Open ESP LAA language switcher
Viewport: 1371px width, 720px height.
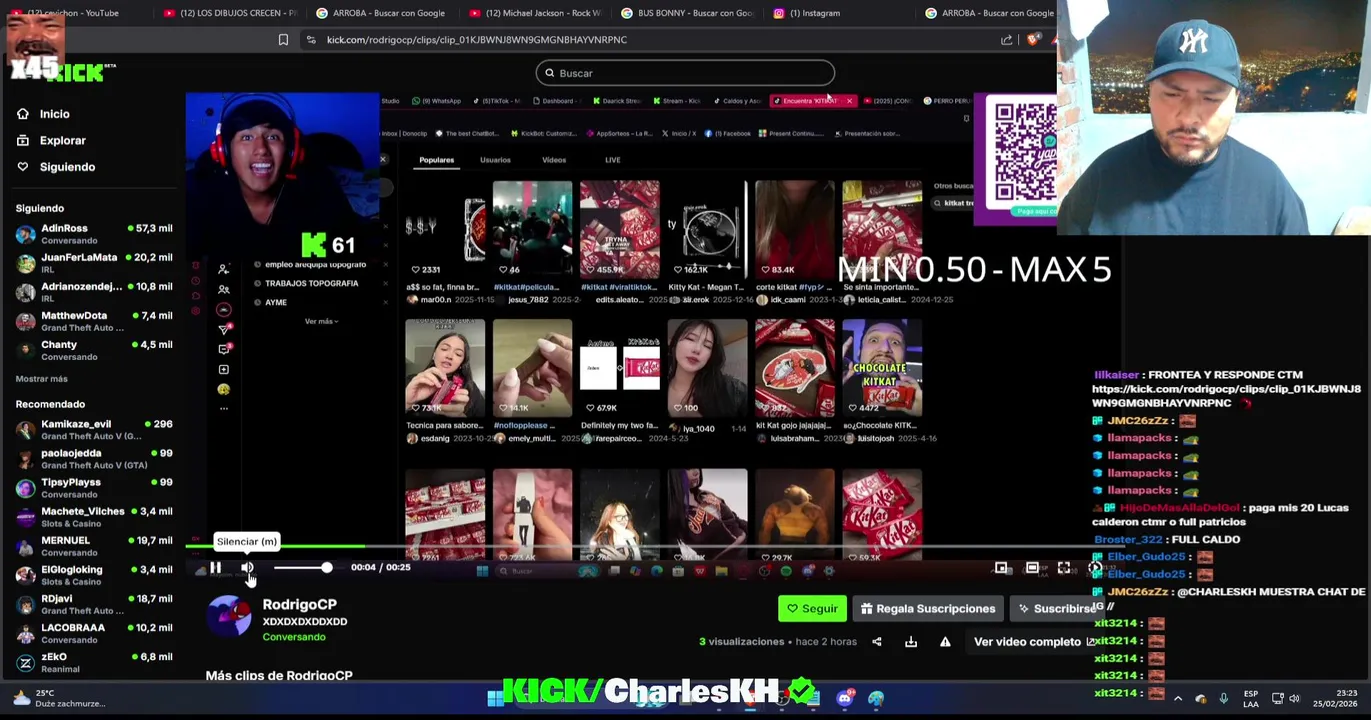1251,698
